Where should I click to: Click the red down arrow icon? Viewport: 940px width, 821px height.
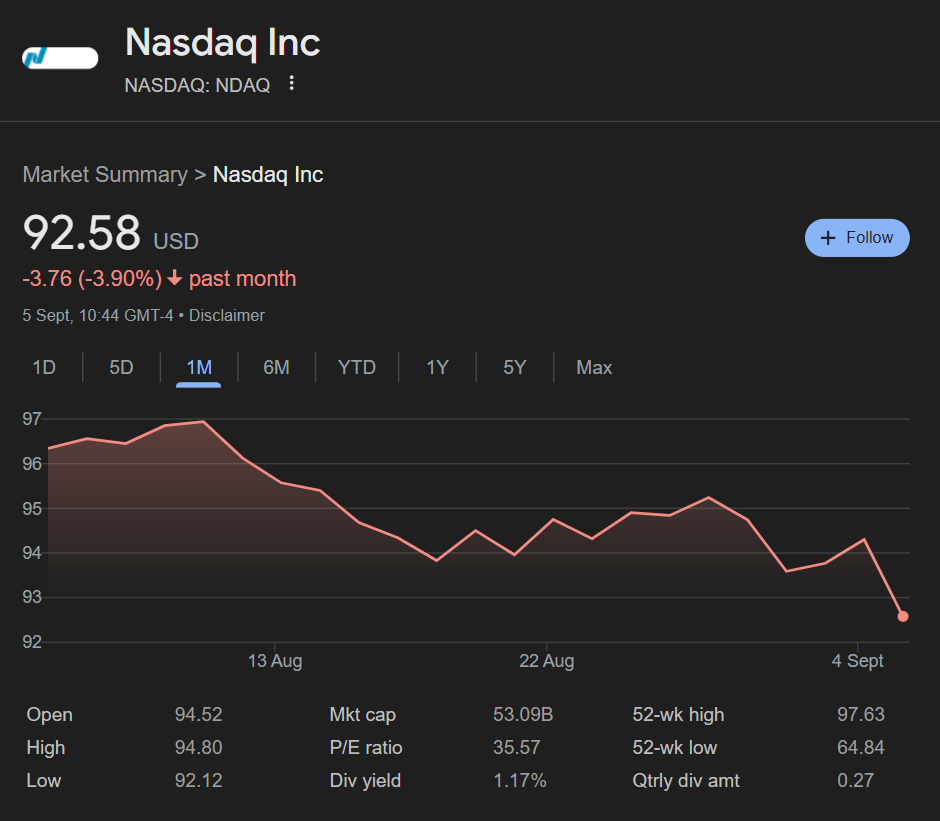[x=175, y=279]
